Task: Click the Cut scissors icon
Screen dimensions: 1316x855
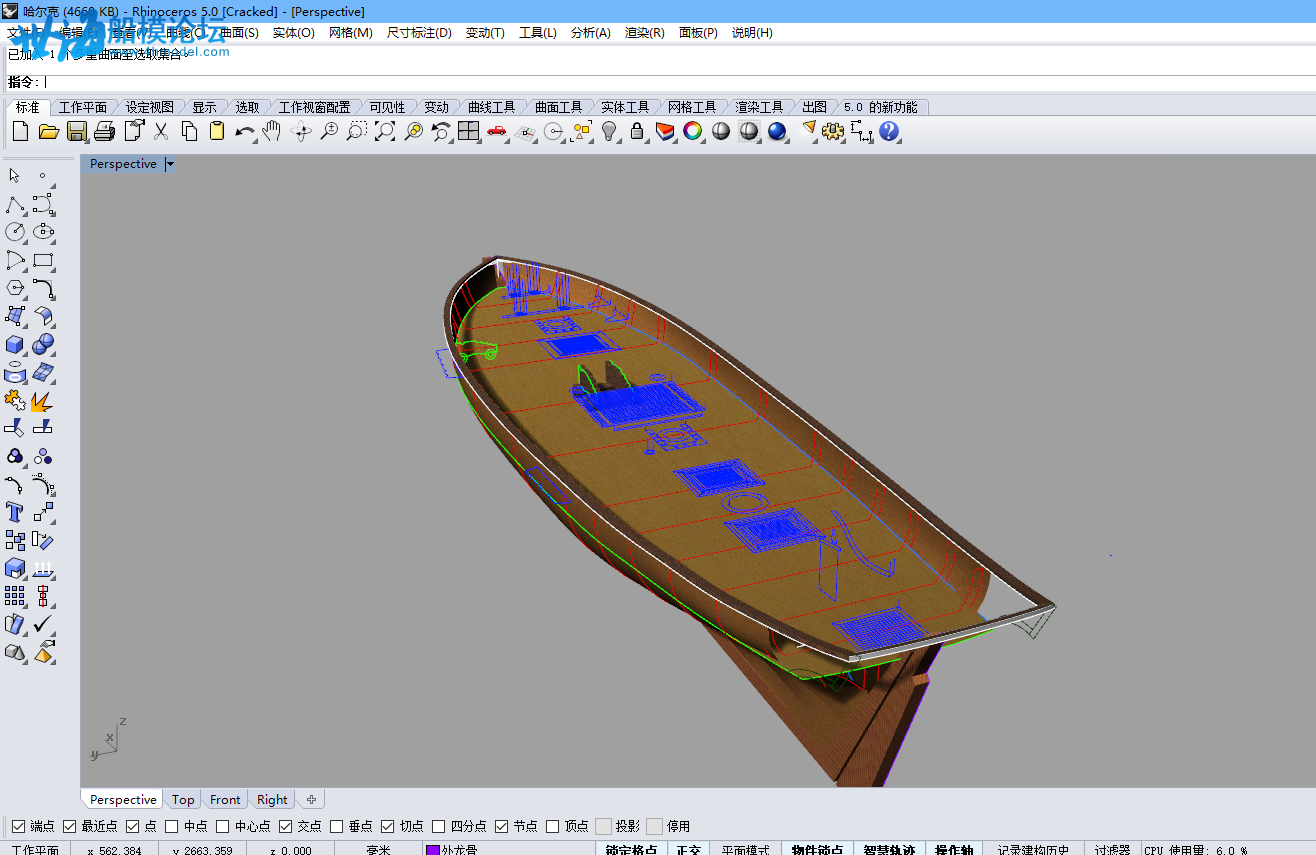Action: (x=160, y=131)
